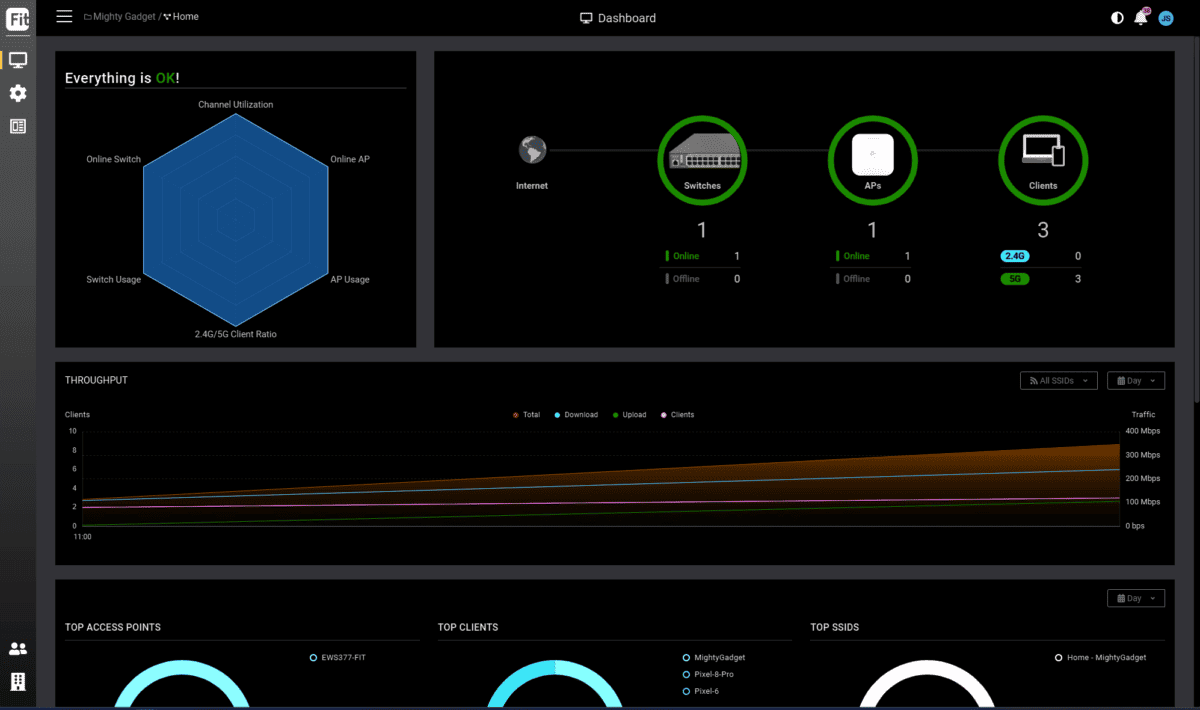Click Home in the breadcrumb navigation
Viewport: 1200px width, 710px height.
[186, 16]
